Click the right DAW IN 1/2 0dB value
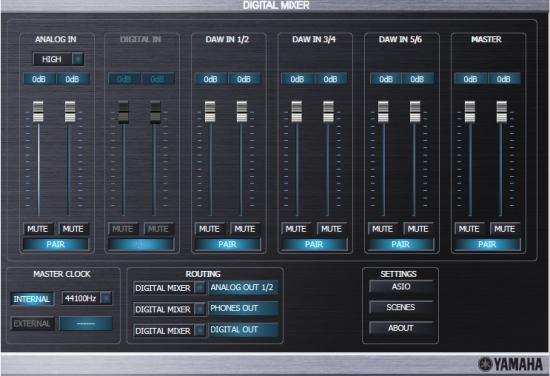Viewport: 550px width, 376px height. click(244, 79)
